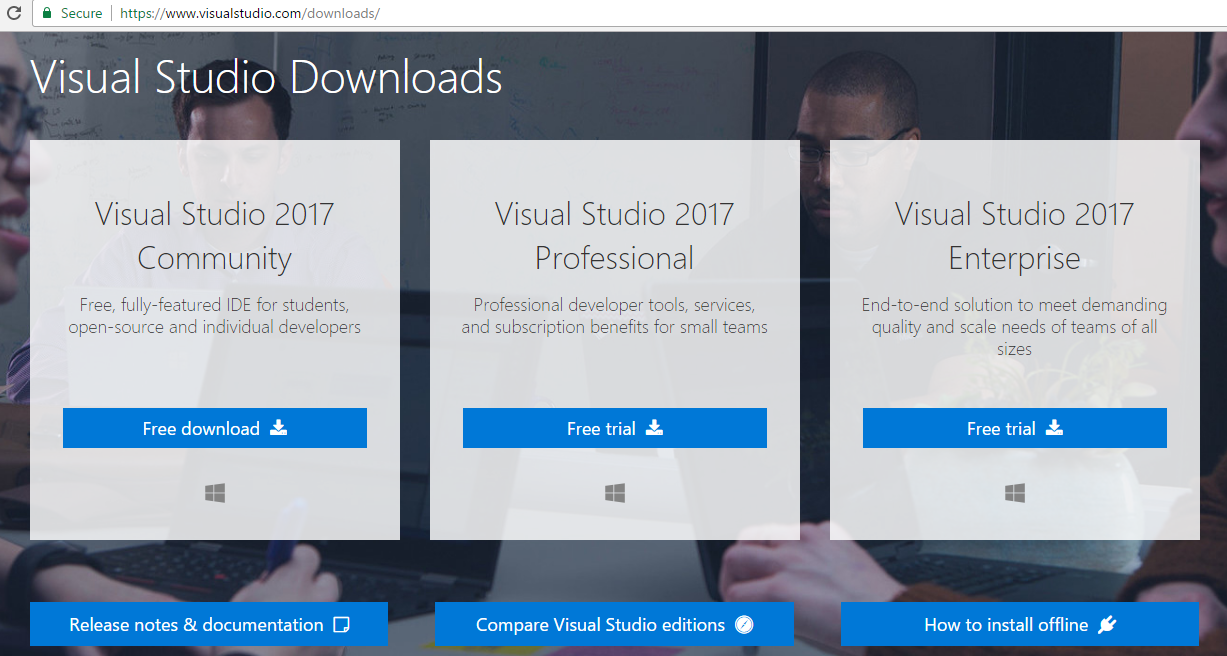Click the 'Free, fully-featured IDE for students' description
The width and height of the screenshot is (1227, 656).
215,315
